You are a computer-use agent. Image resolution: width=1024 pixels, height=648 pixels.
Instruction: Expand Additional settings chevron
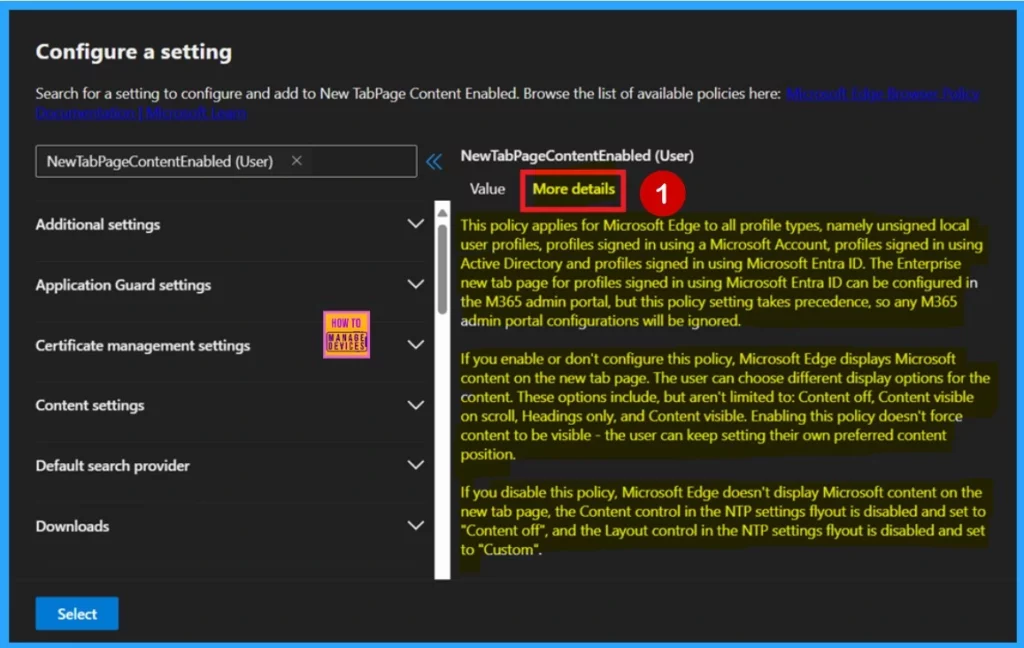[415, 224]
